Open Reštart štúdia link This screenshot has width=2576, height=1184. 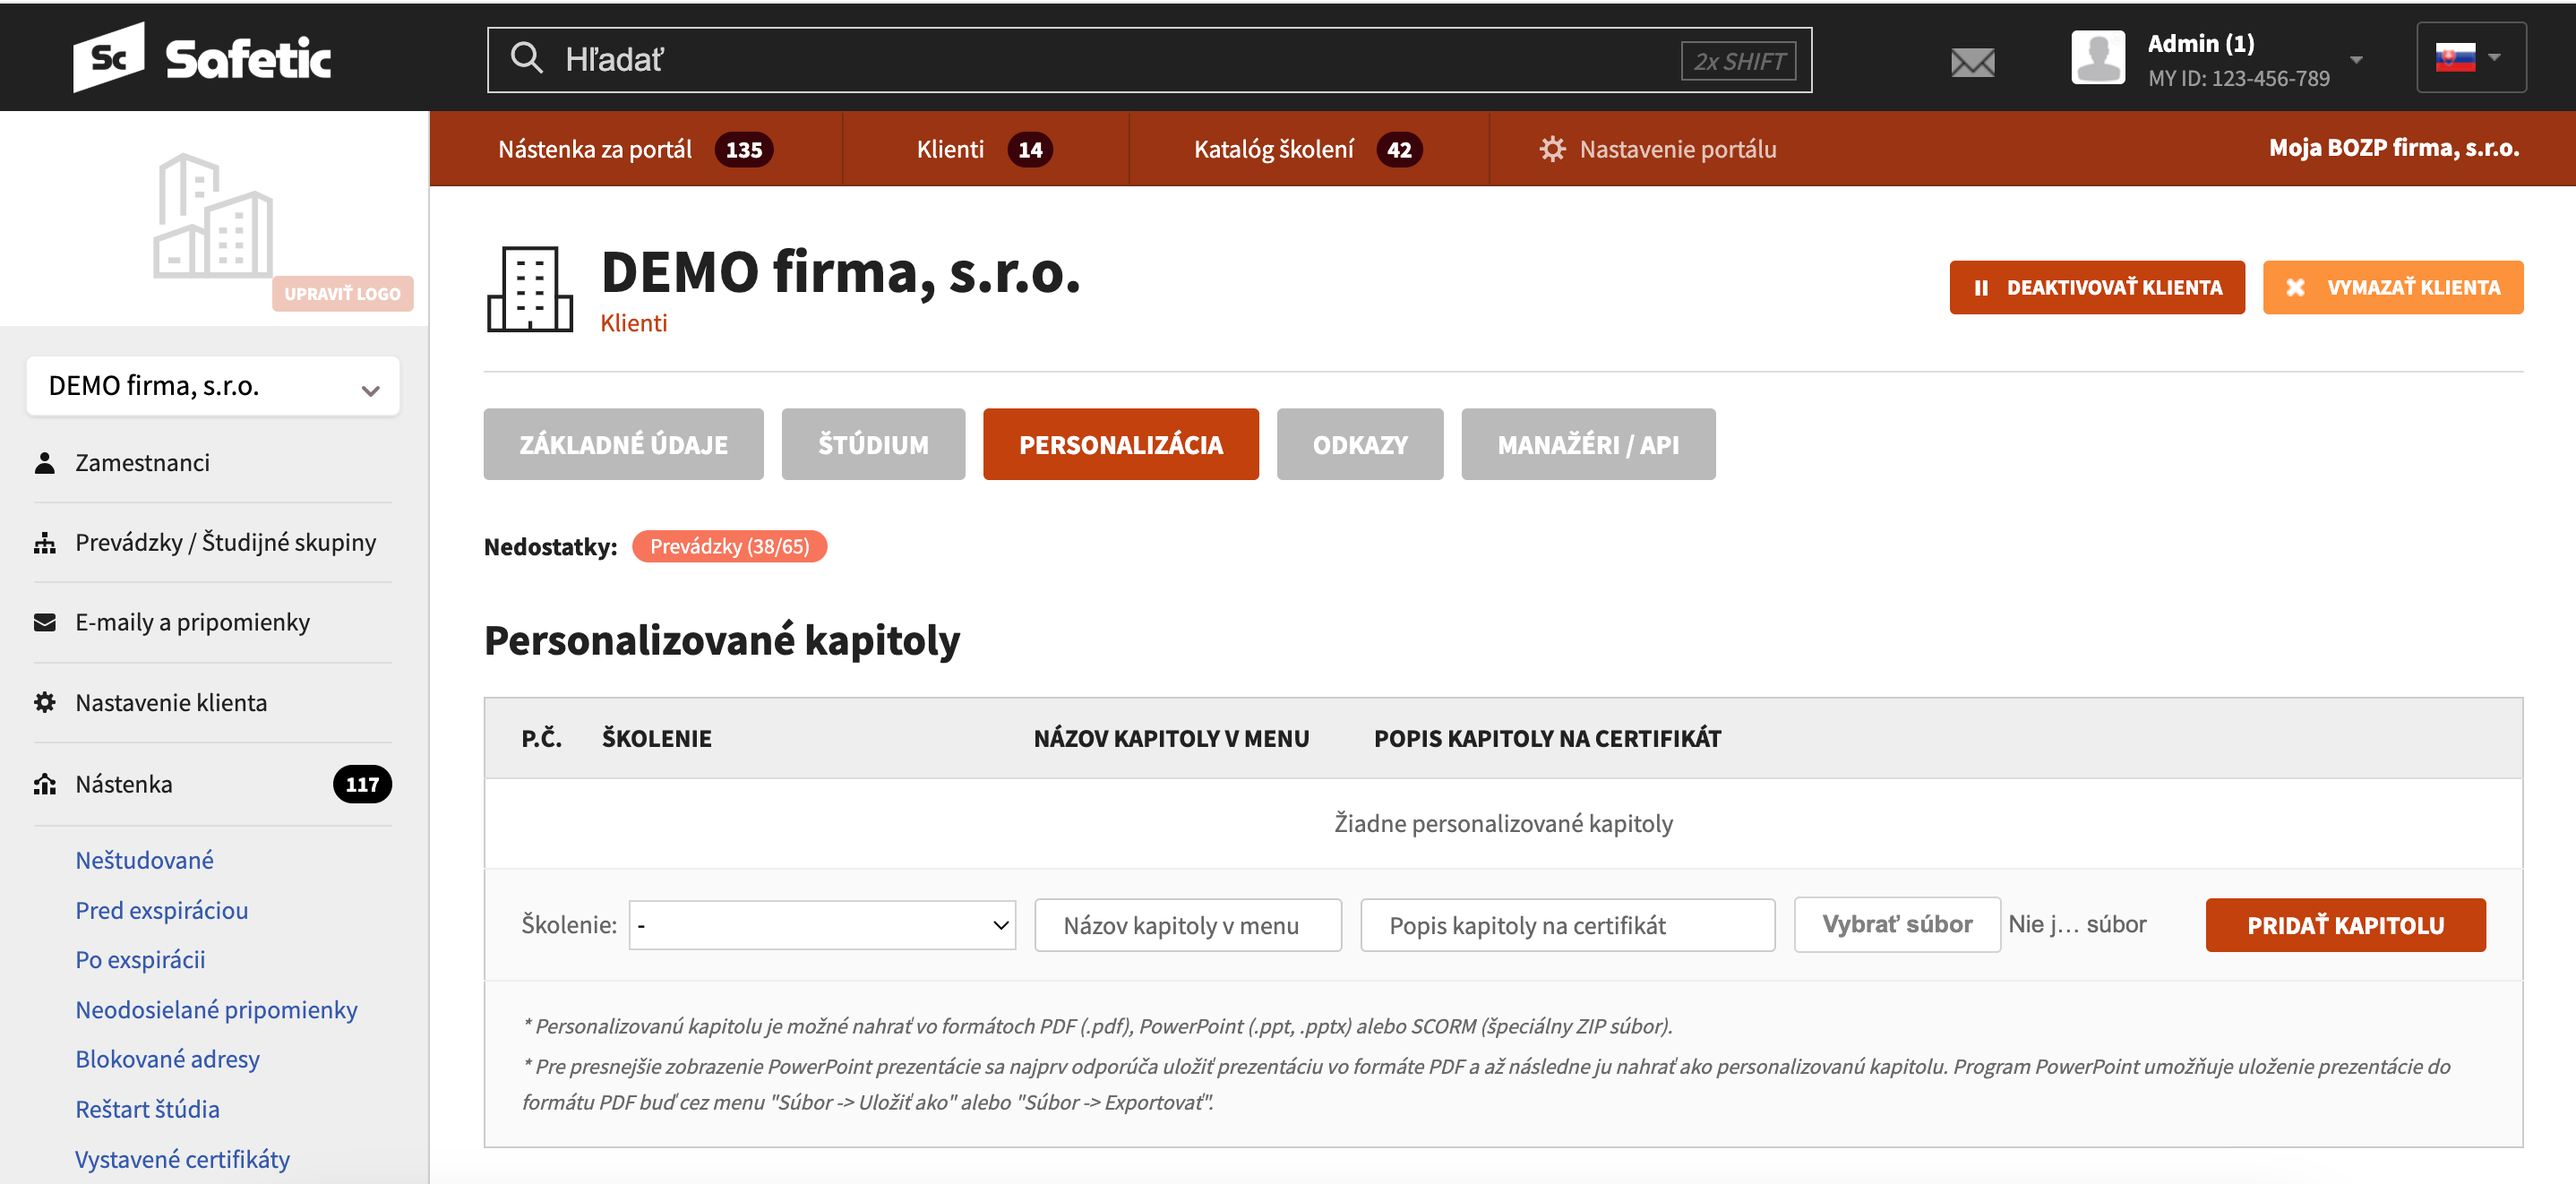click(x=147, y=1109)
